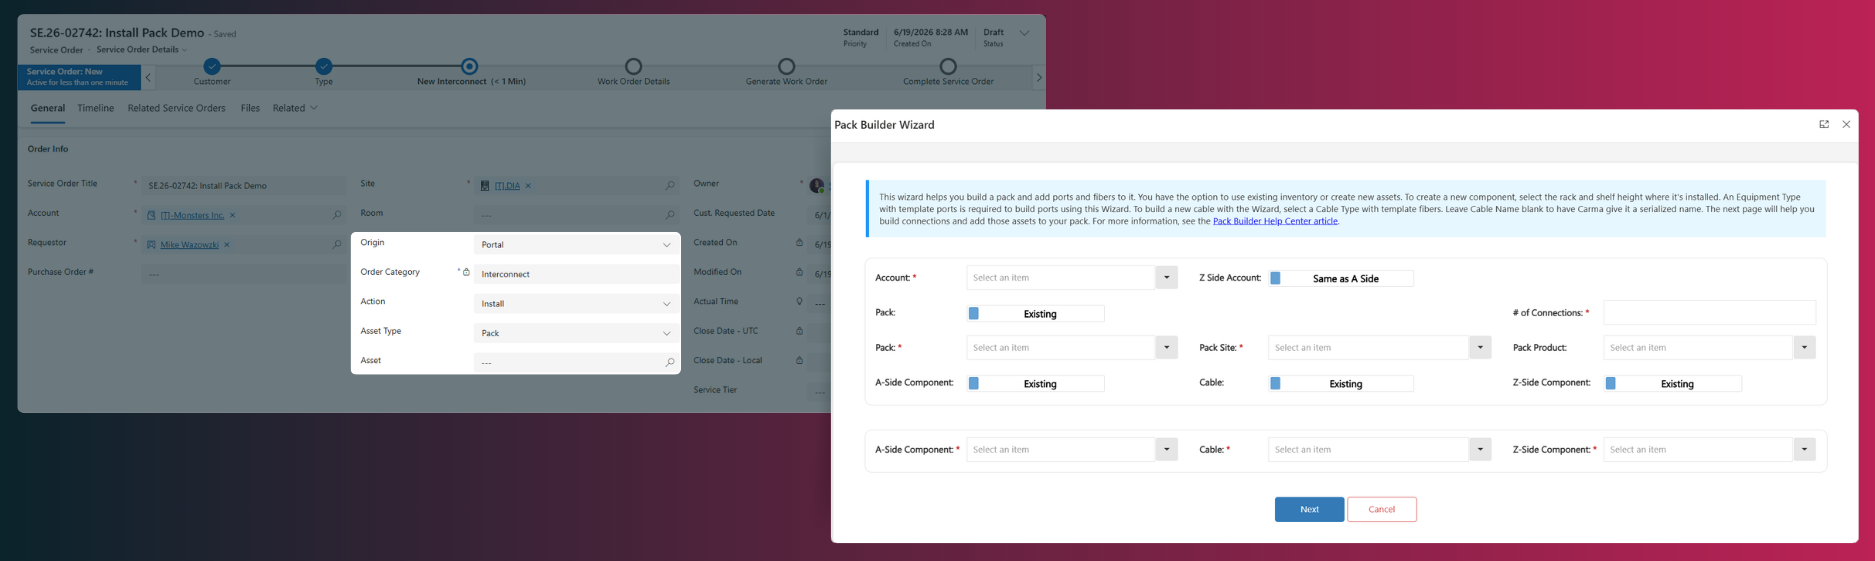Click the Service Order Title field
Image resolution: width=1875 pixels, height=561 pixels.
tap(243, 185)
